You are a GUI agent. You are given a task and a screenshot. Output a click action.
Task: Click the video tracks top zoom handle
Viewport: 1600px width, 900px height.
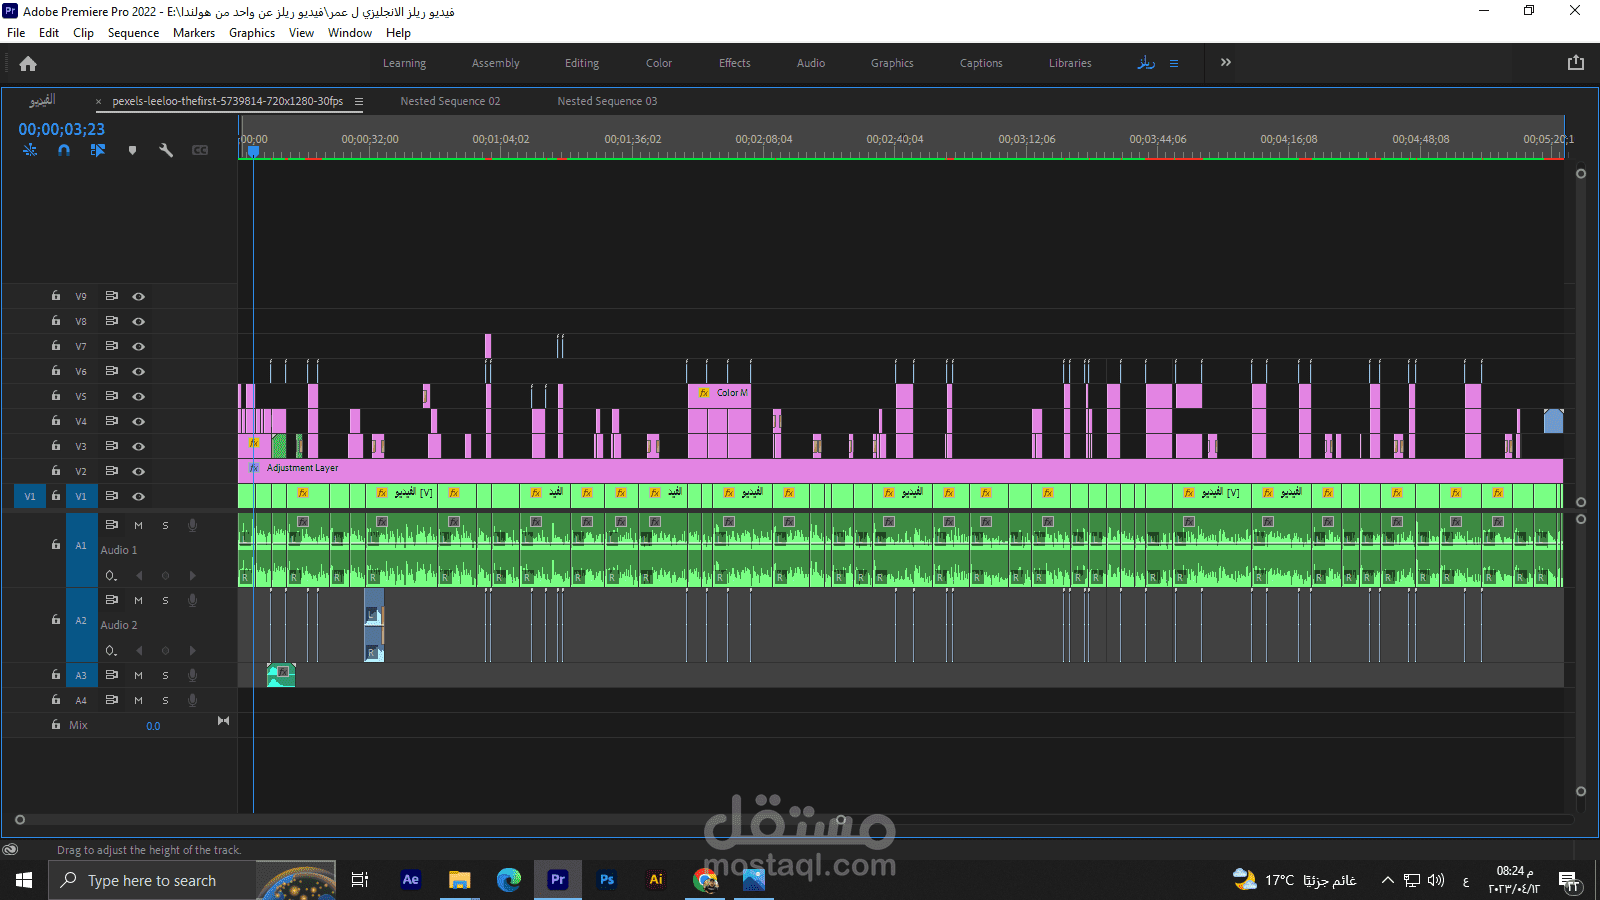(x=1581, y=174)
